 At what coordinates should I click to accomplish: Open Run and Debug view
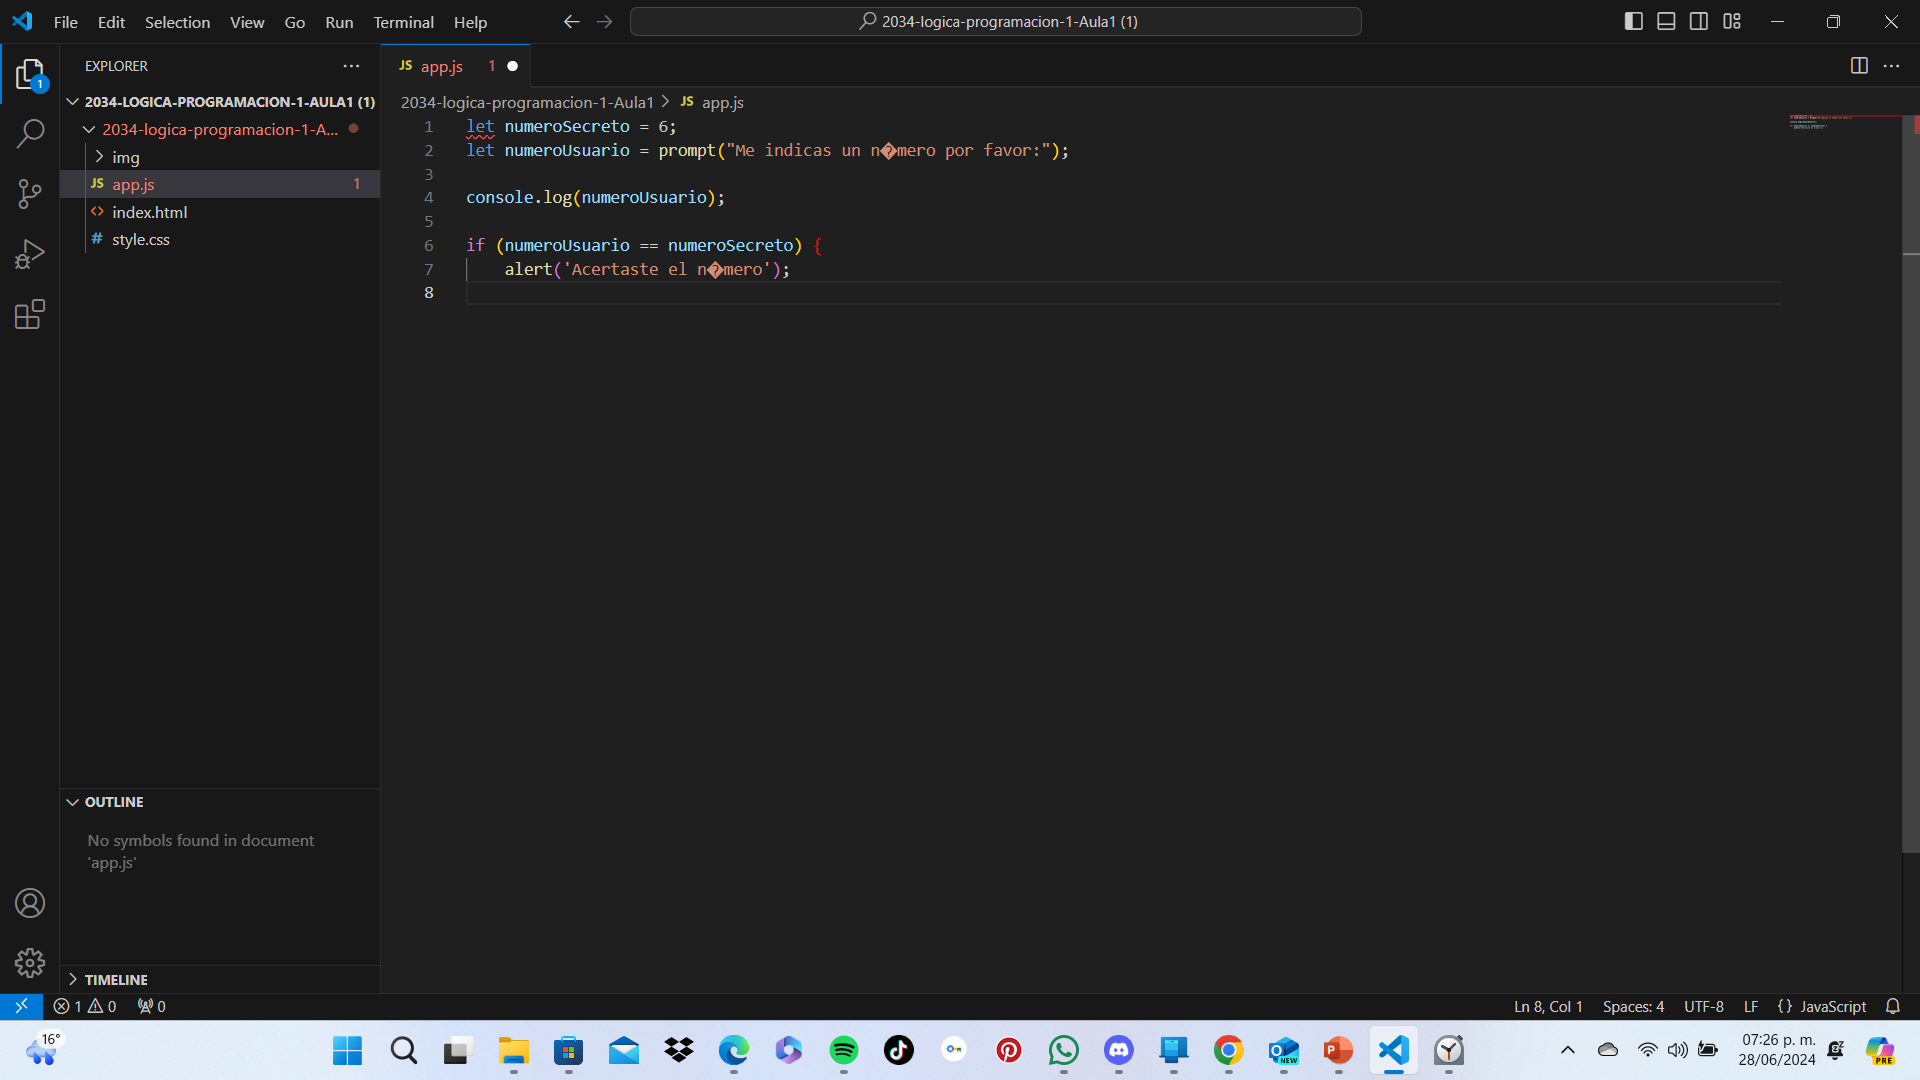coord(30,254)
